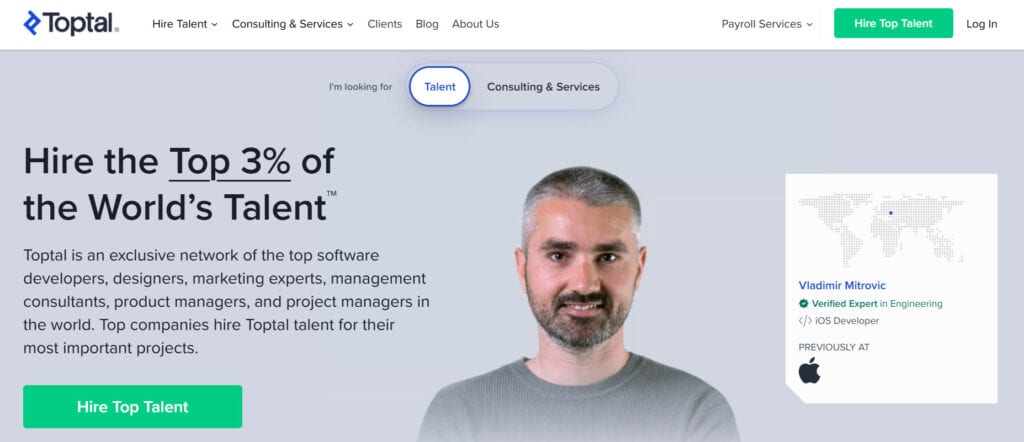The width and height of the screenshot is (1024, 442).
Task: Click the green verified expert badge icon
Action: 803,304
